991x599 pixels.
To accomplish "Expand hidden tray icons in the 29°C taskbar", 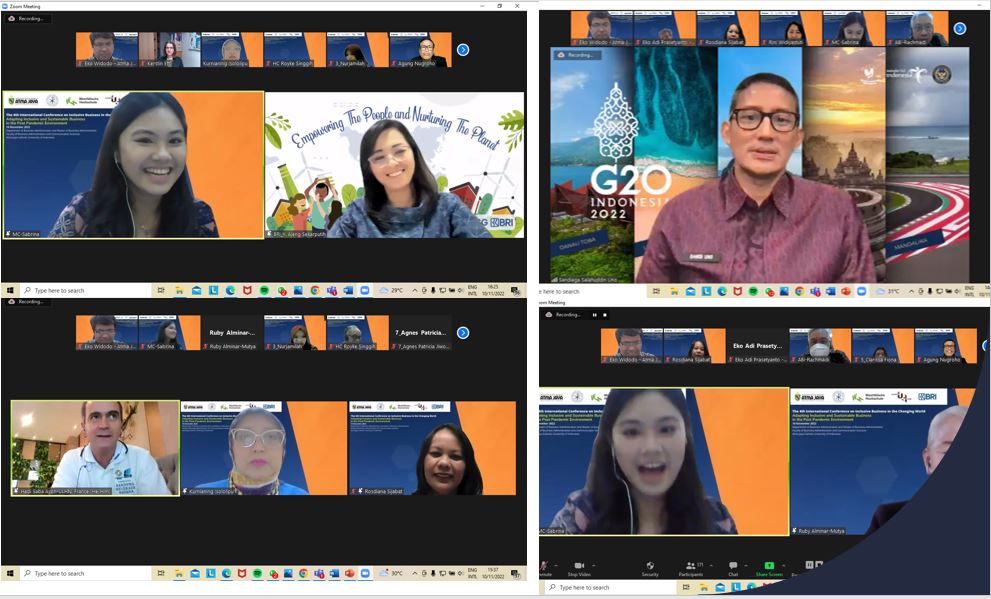I will (x=415, y=291).
